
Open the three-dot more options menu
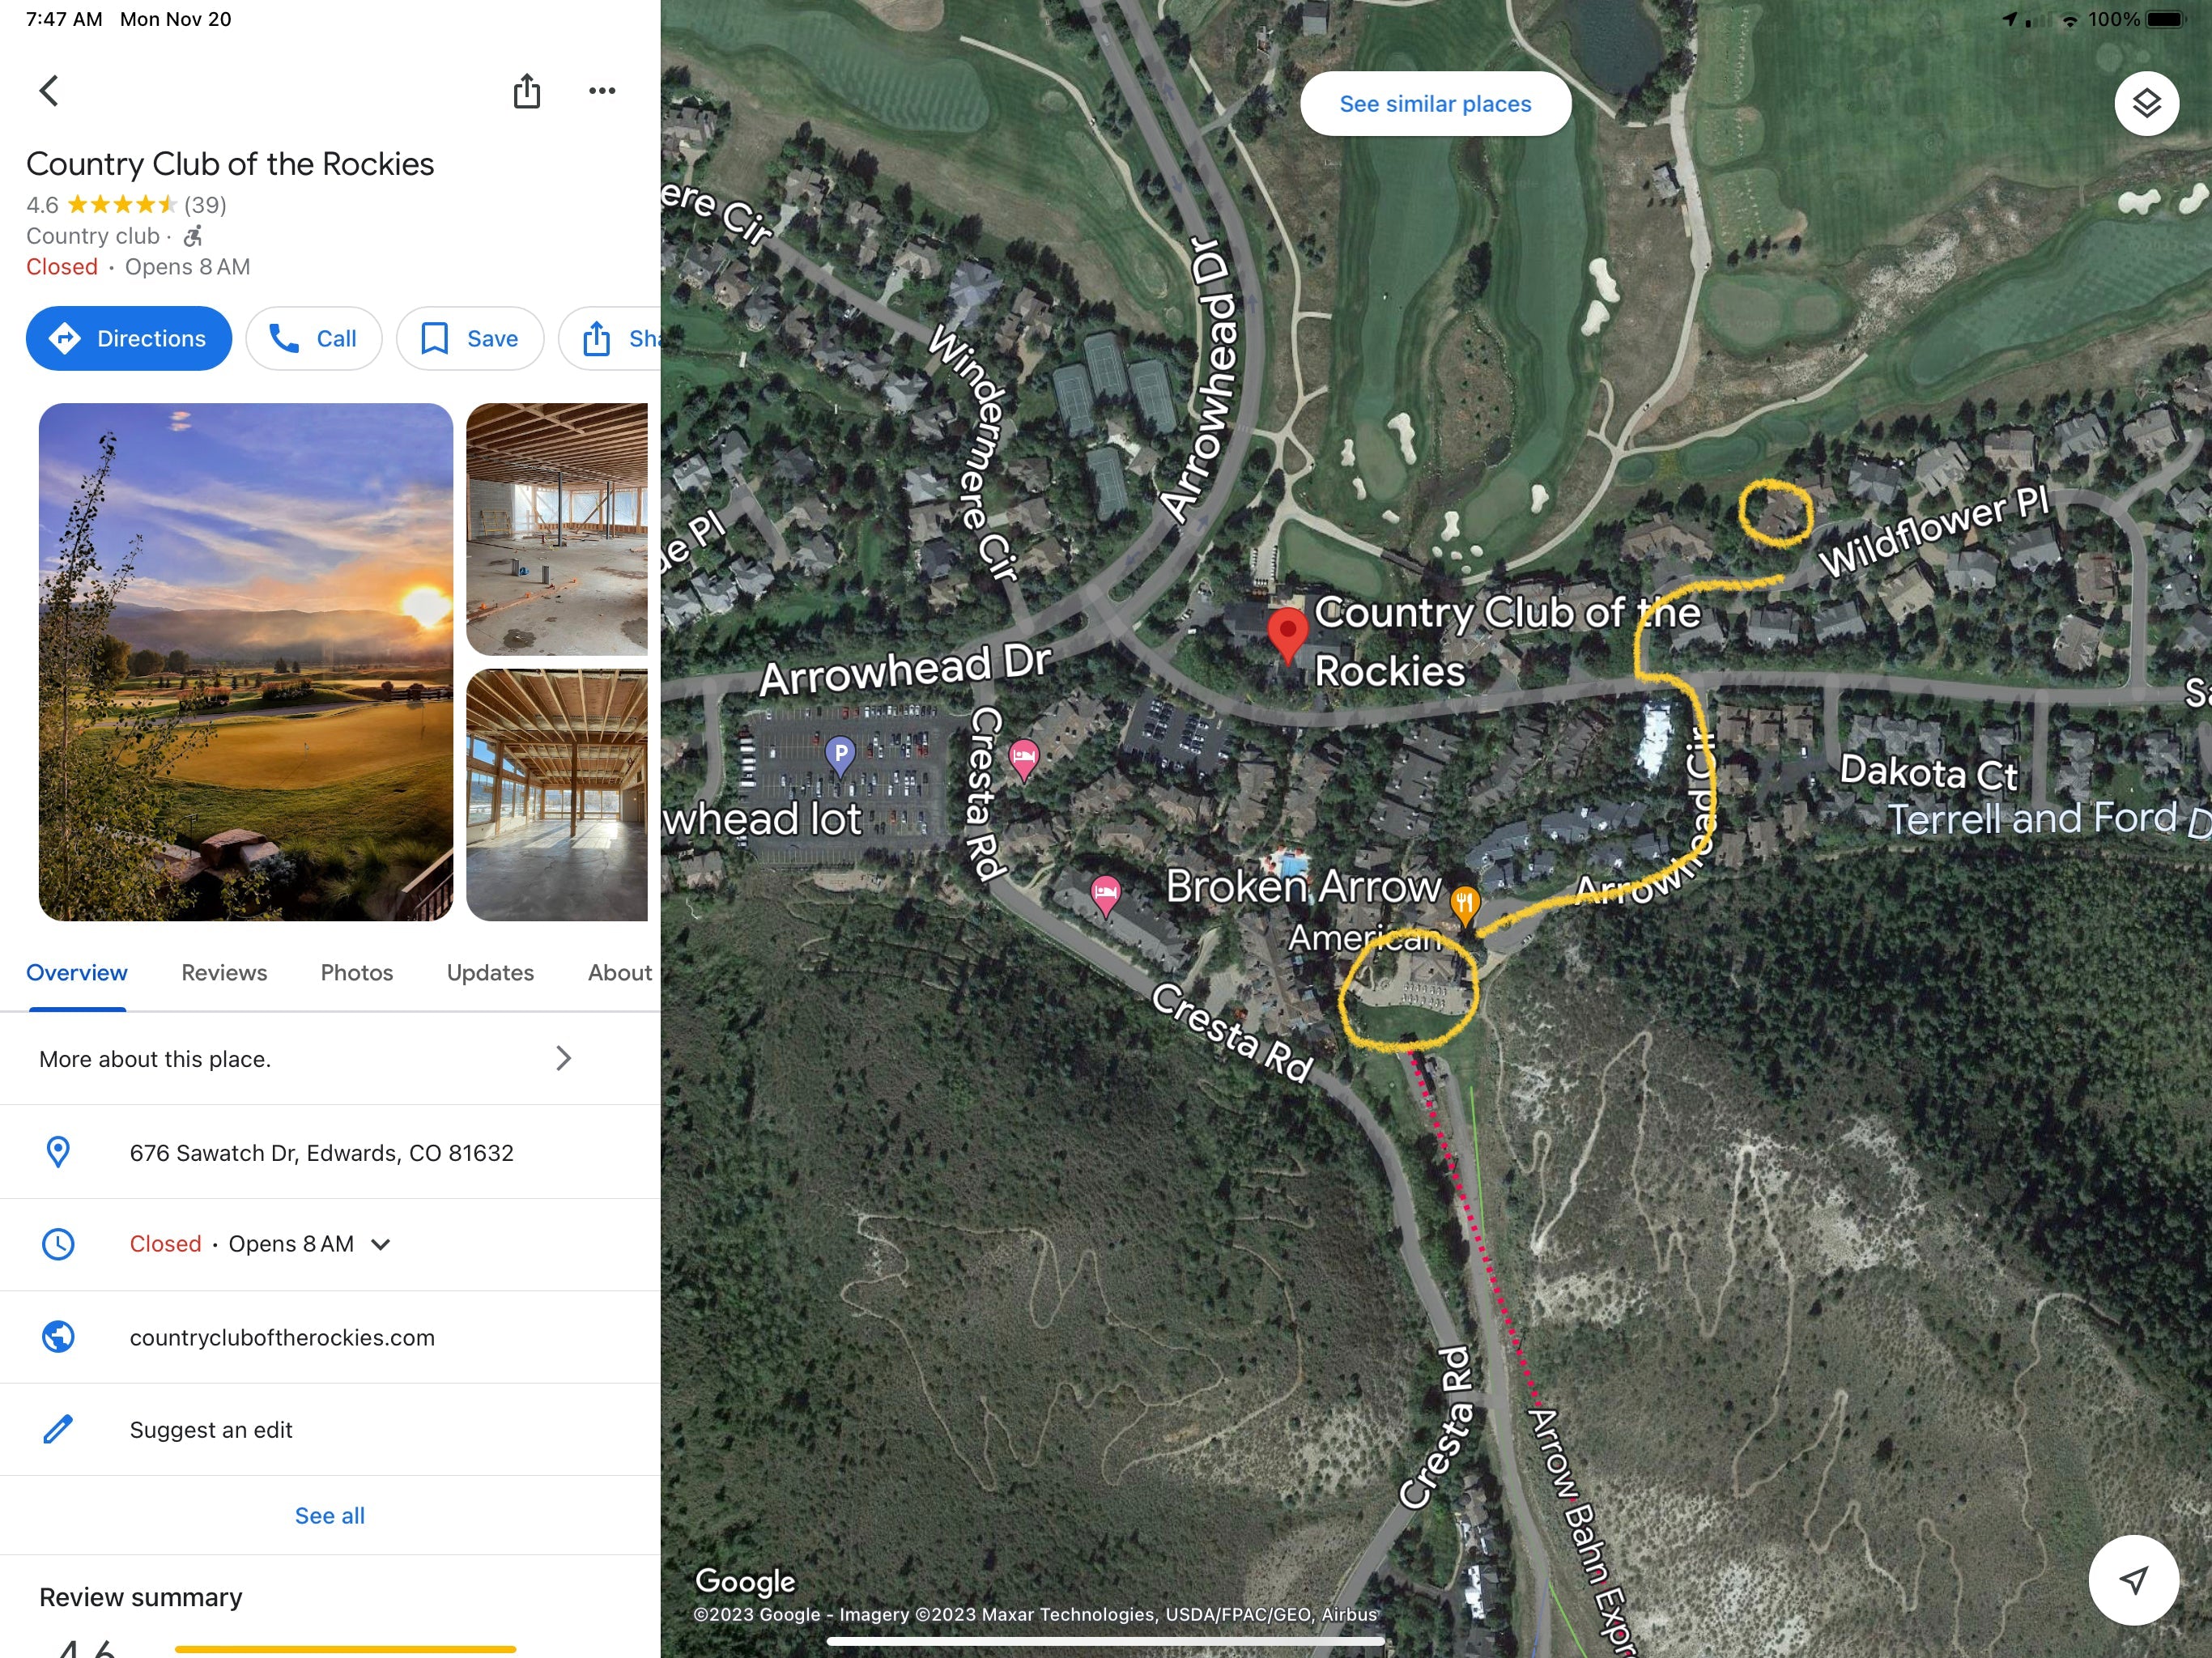602,91
